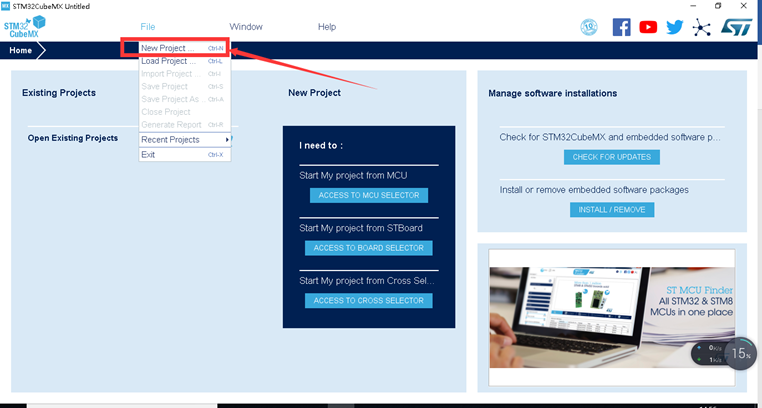
Task: Open the Twitter bird icon
Action: 675,27
